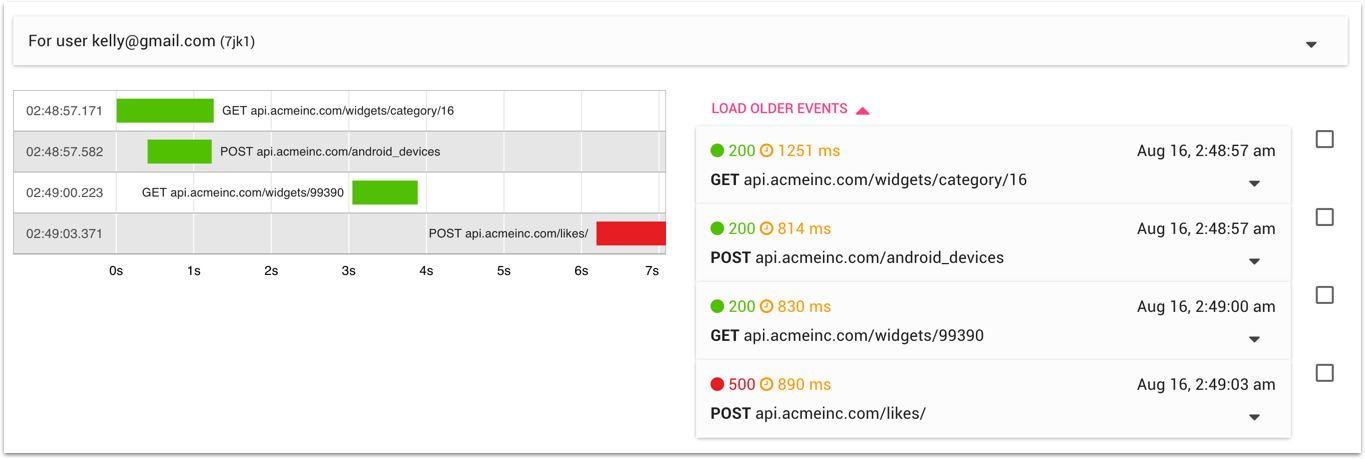Click clock icon beside 814 ms
Screen dimensions: 1365x459
click(767, 229)
